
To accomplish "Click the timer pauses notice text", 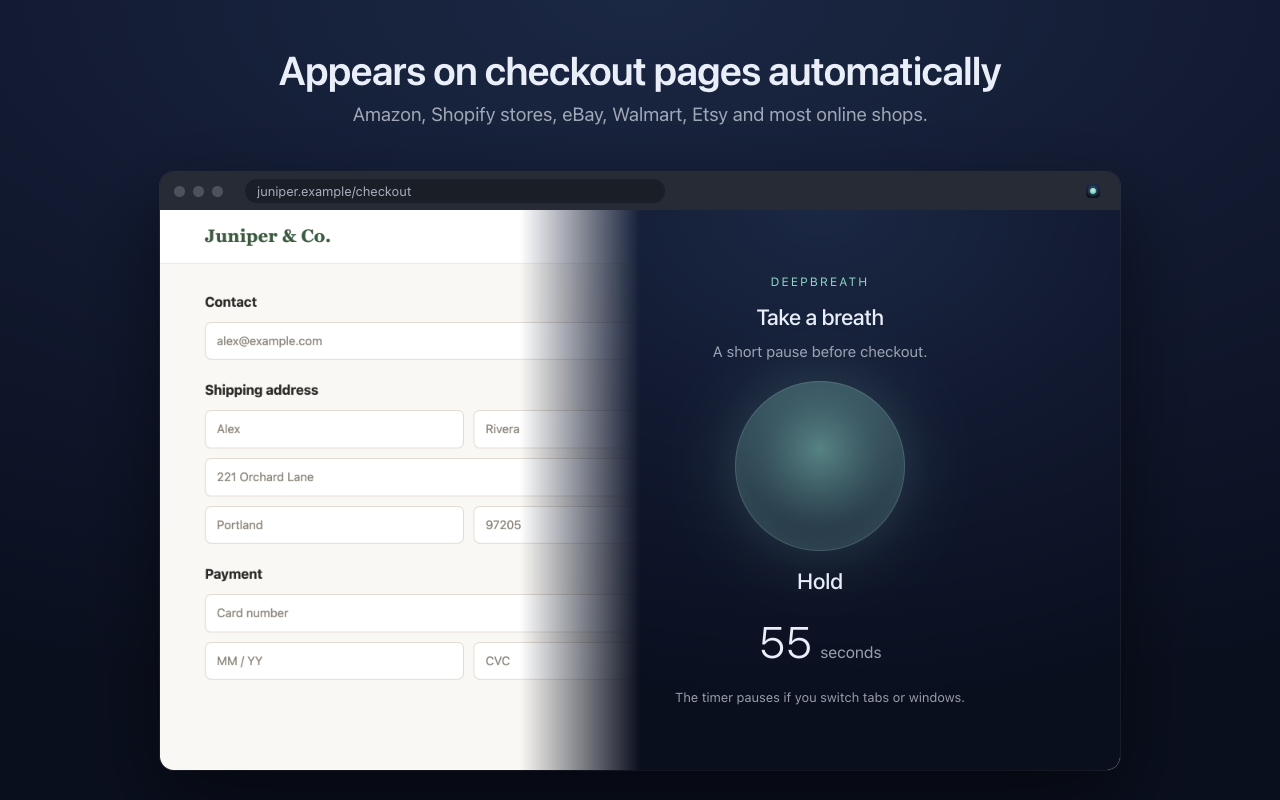I will coord(820,698).
